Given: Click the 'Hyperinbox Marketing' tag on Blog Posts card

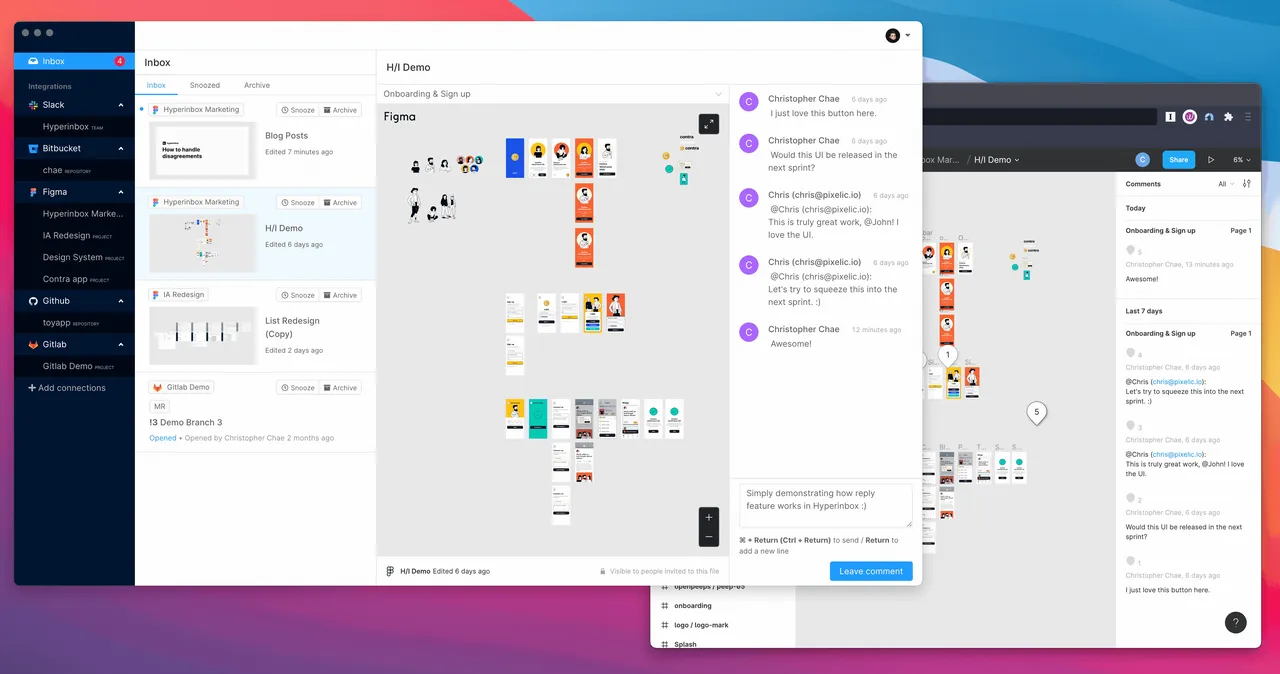Looking at the screenshot, I should pos(196,110).
